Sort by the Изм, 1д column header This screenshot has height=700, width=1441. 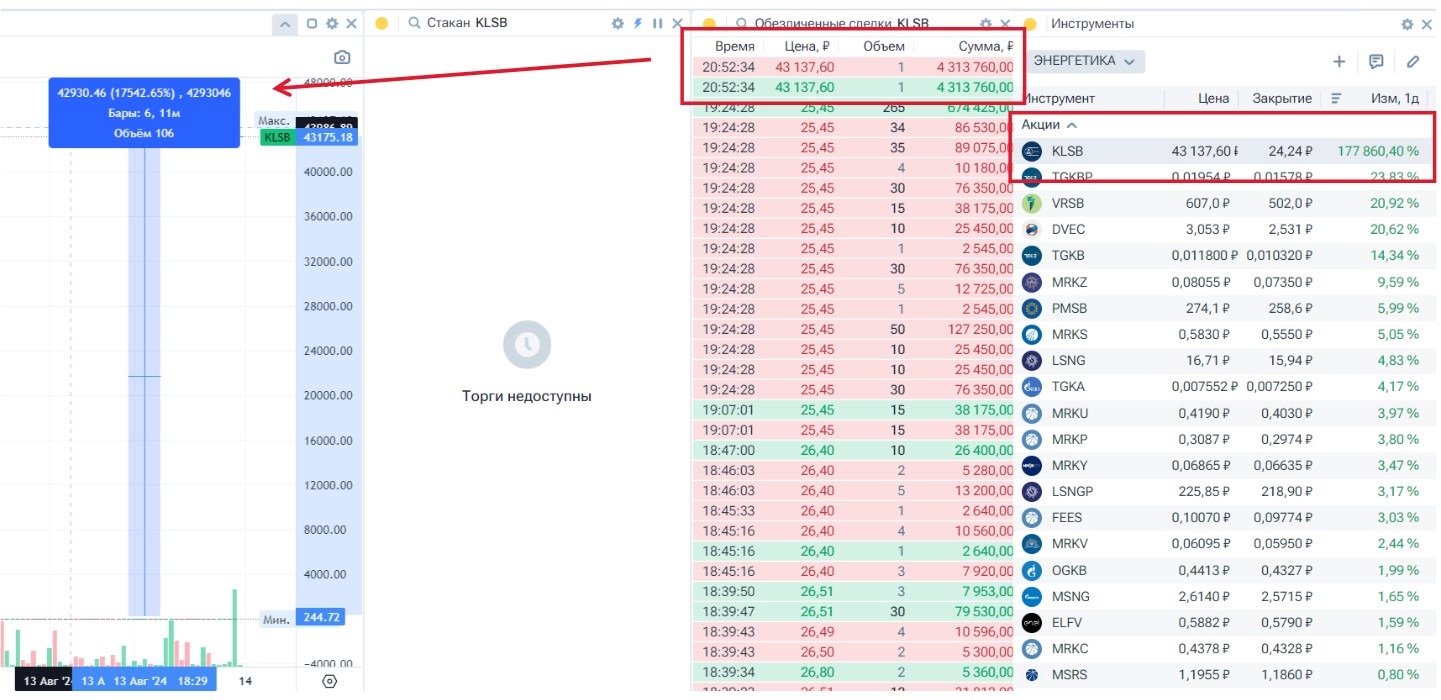coord(1394,98)
